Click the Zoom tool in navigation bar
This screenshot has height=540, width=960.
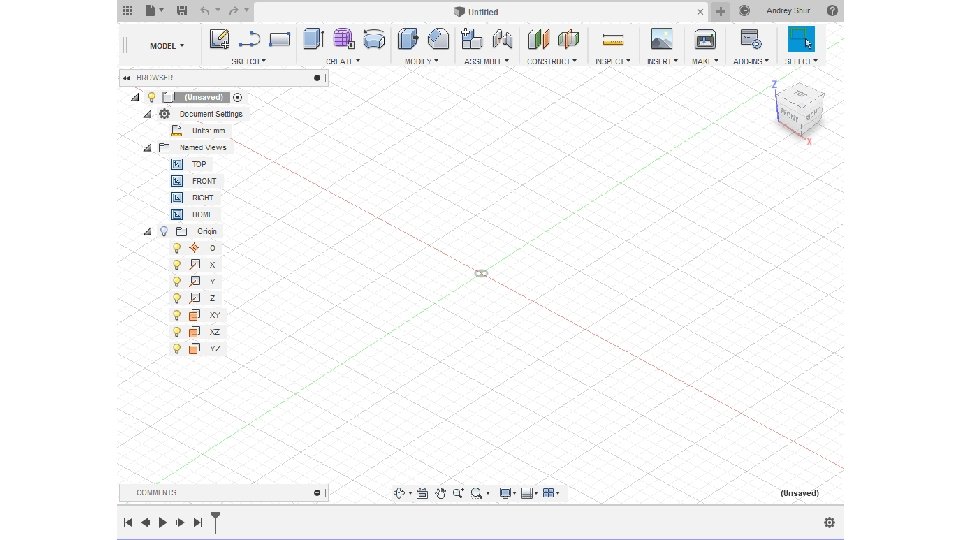pyautogui.click(x=458, y=493)
